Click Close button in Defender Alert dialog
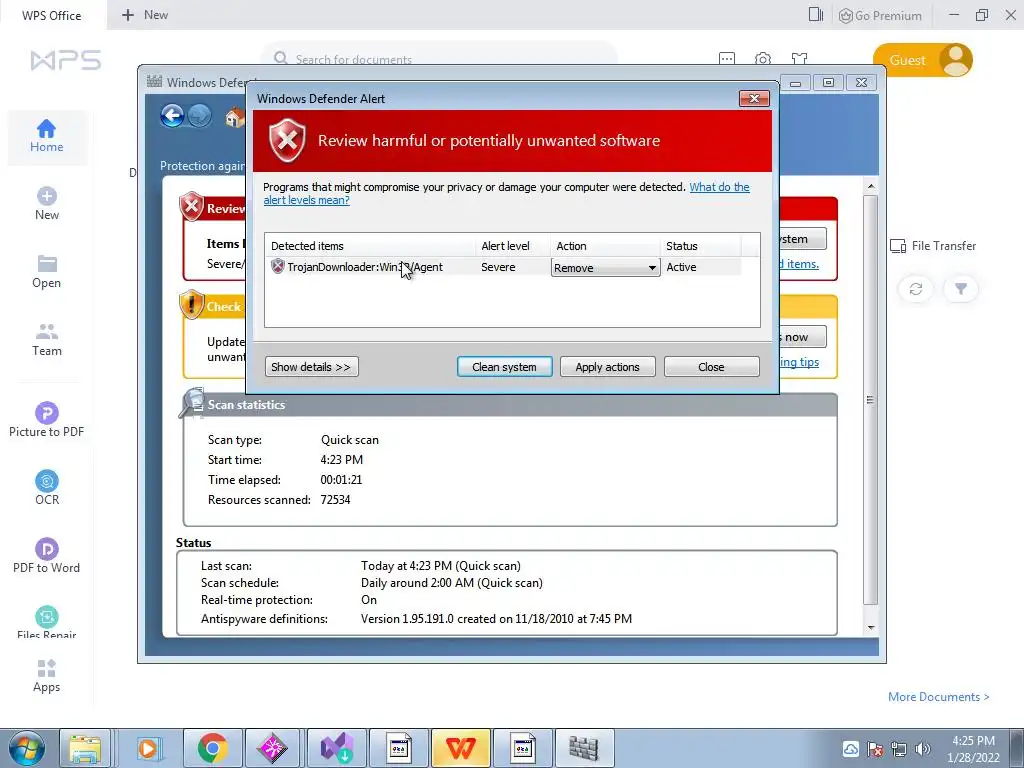1024x768 pixels. (x=711, y=366)
